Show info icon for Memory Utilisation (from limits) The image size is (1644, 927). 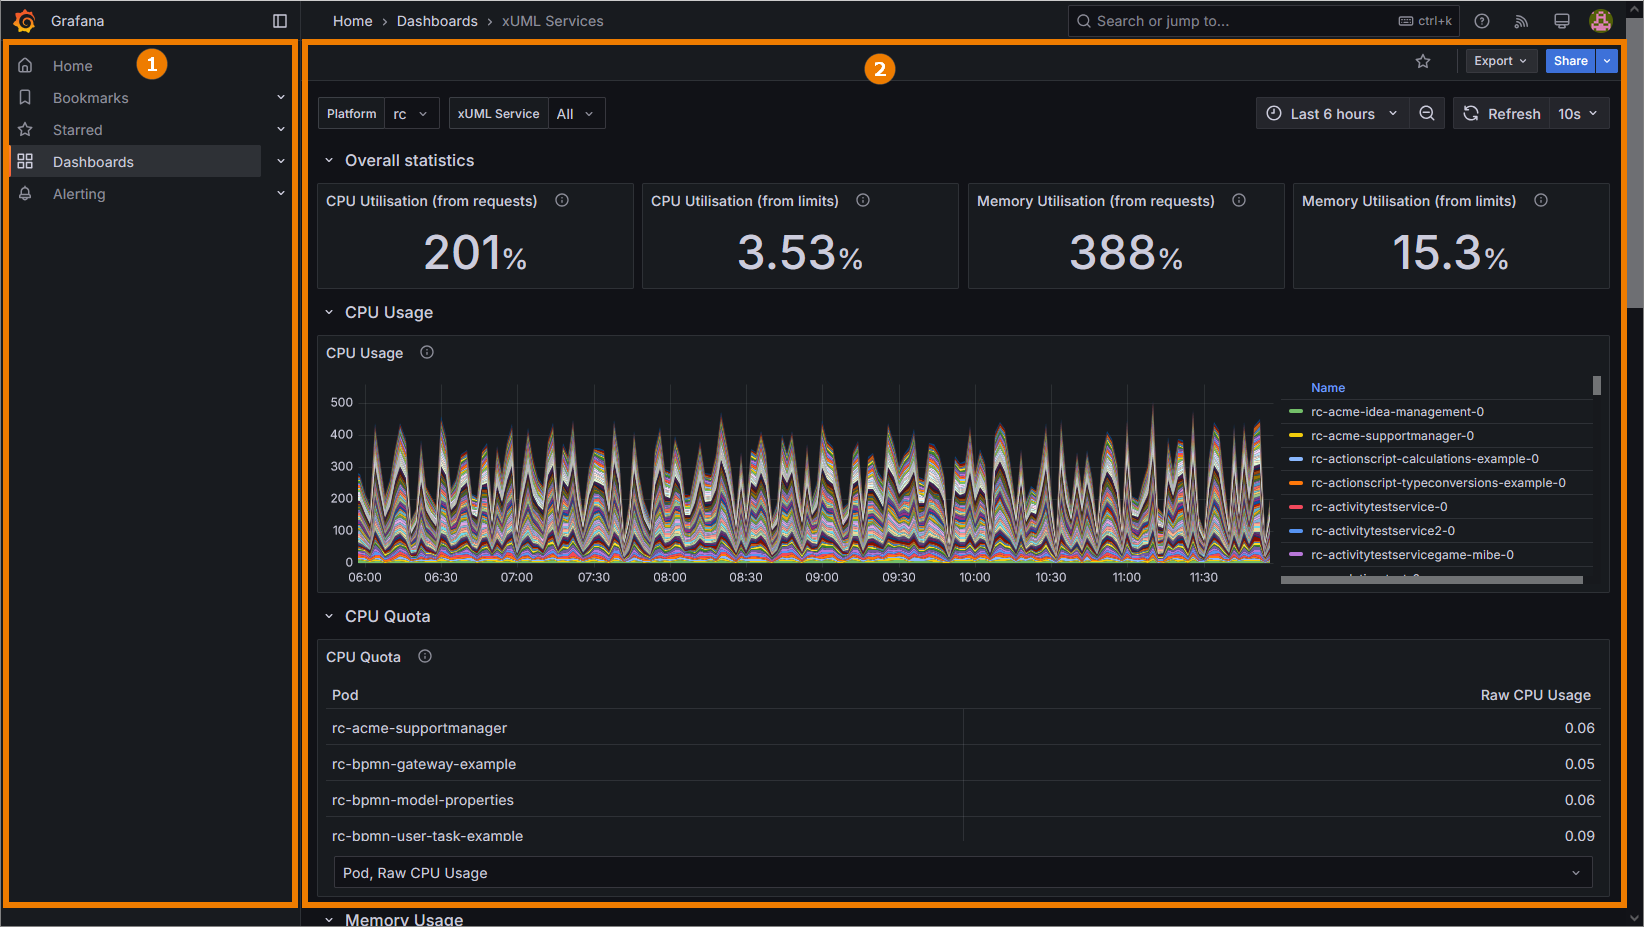pyautogui.click(x=1541, y=200)
